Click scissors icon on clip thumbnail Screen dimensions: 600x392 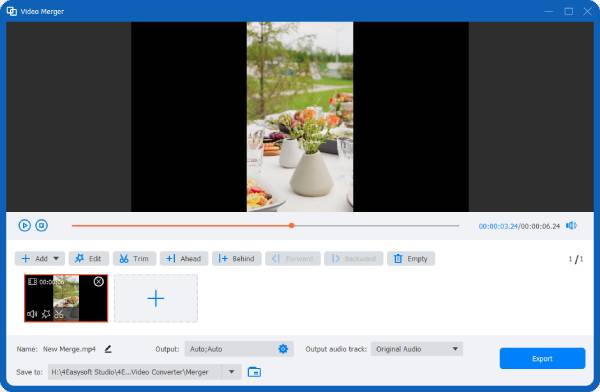click(59, 314)
